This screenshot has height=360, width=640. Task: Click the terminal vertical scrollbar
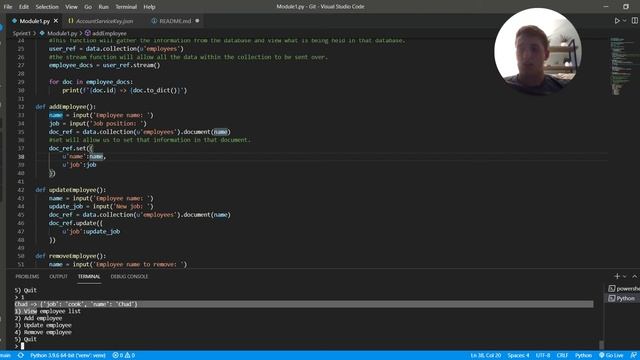point(601,345)
